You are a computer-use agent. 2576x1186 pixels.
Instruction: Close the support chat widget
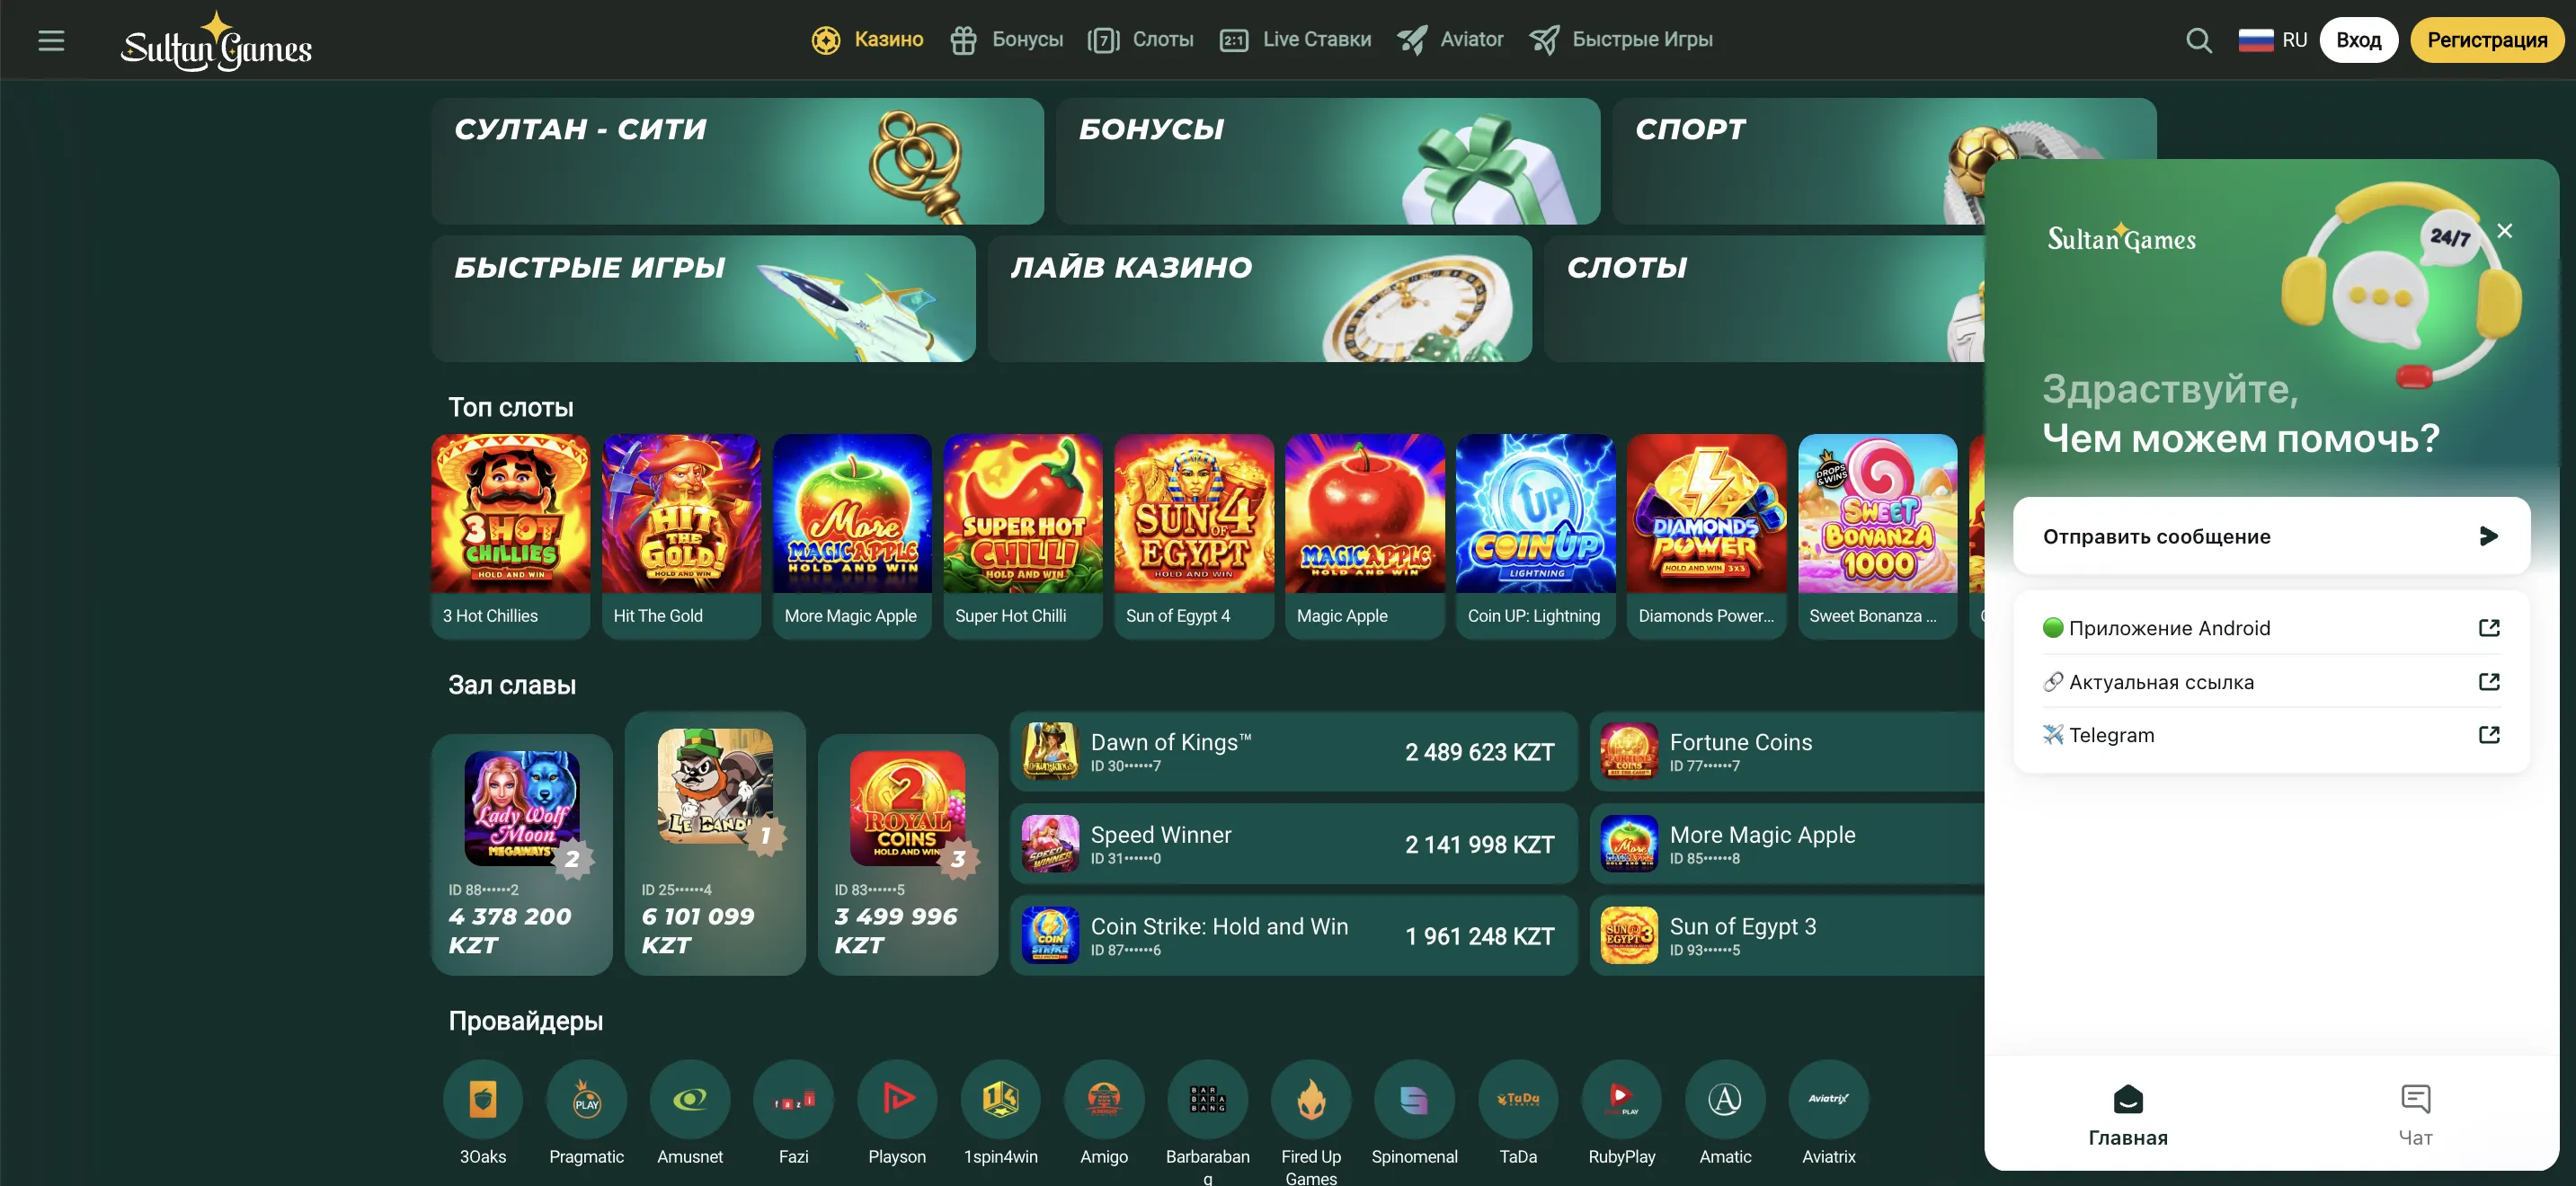point(2504,231)
